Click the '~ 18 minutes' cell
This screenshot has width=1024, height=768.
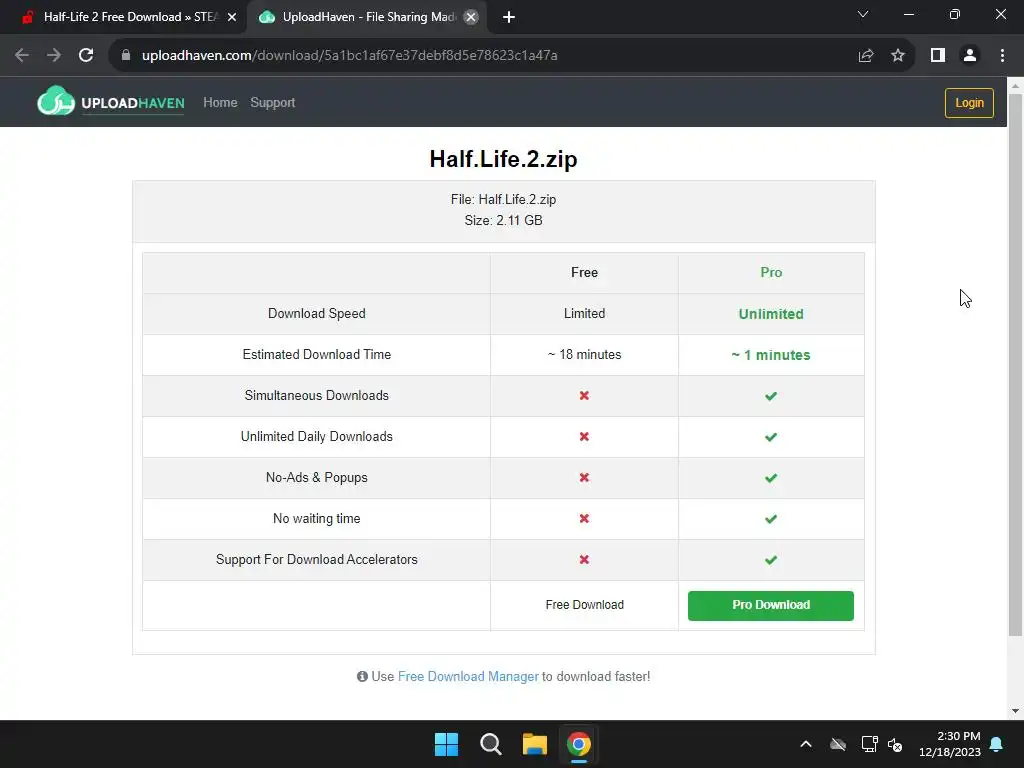click(584, 355)
